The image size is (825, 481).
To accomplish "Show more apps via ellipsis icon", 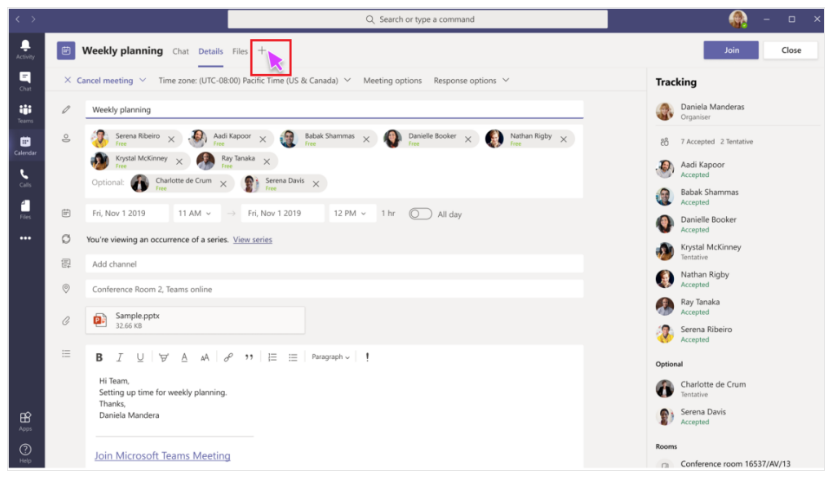I will pos(25,238).
